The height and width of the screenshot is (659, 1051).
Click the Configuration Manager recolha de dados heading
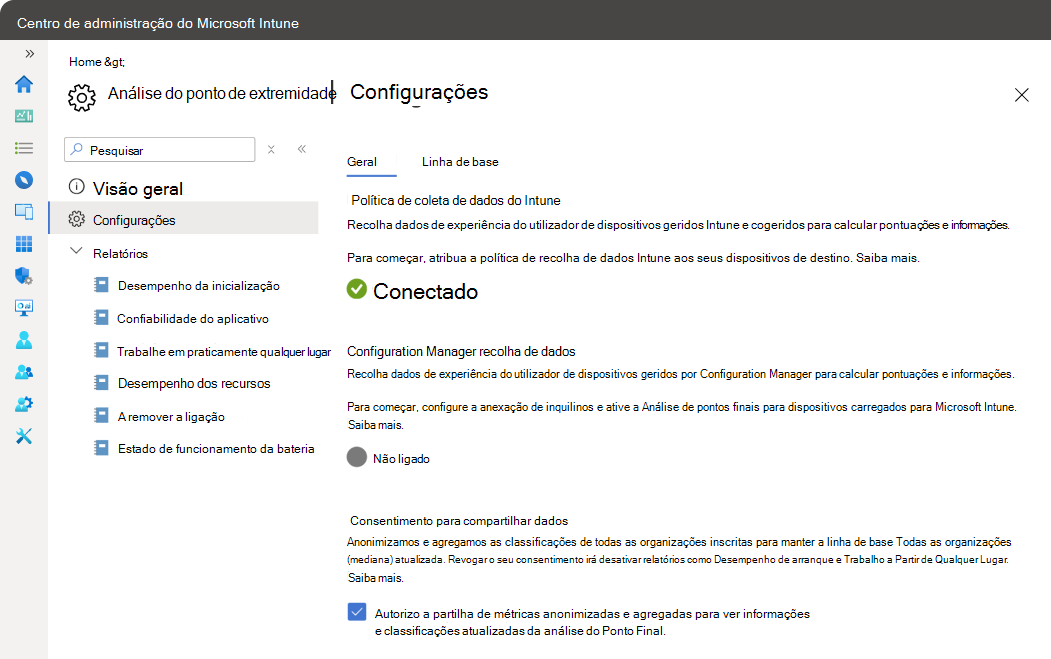[460, 351]
